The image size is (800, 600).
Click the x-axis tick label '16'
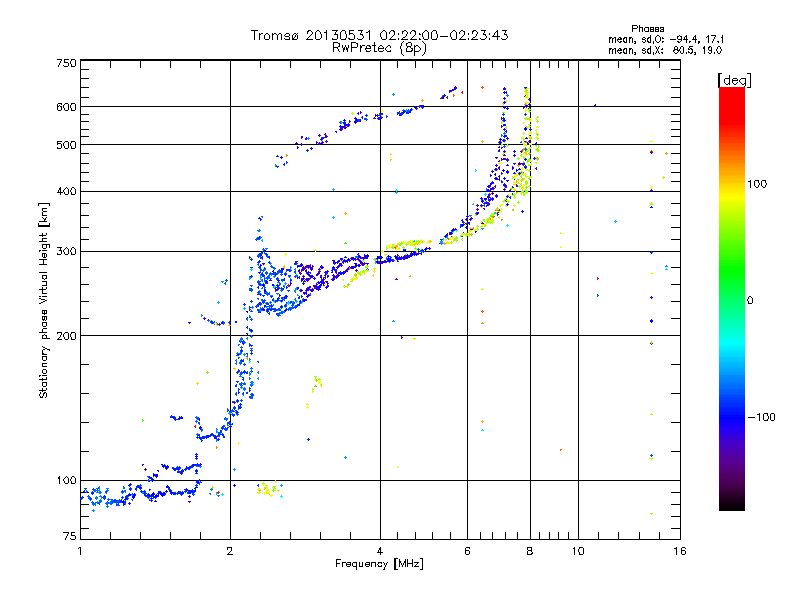(680, 551)
